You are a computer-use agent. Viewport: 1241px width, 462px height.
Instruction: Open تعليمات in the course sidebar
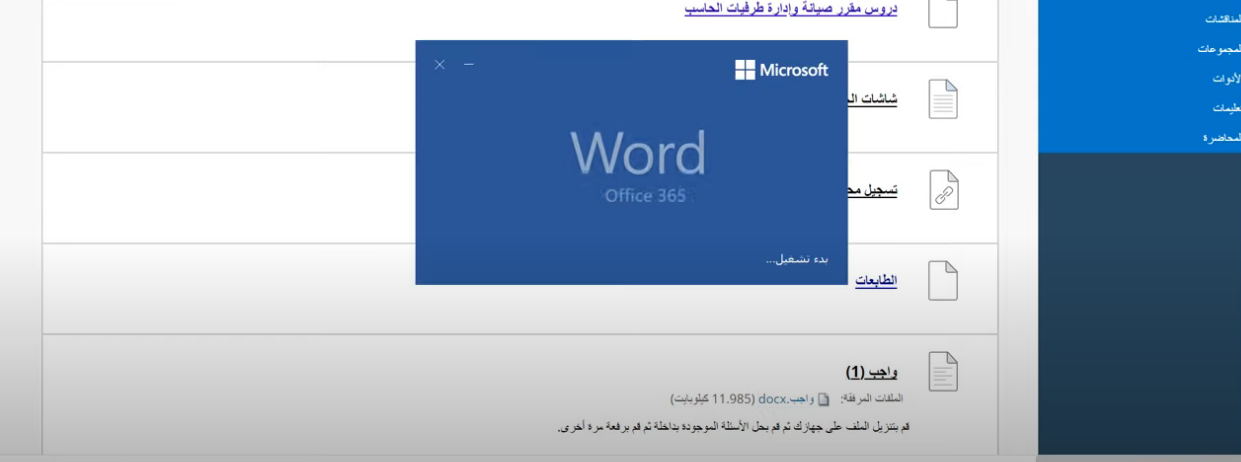1226,108
